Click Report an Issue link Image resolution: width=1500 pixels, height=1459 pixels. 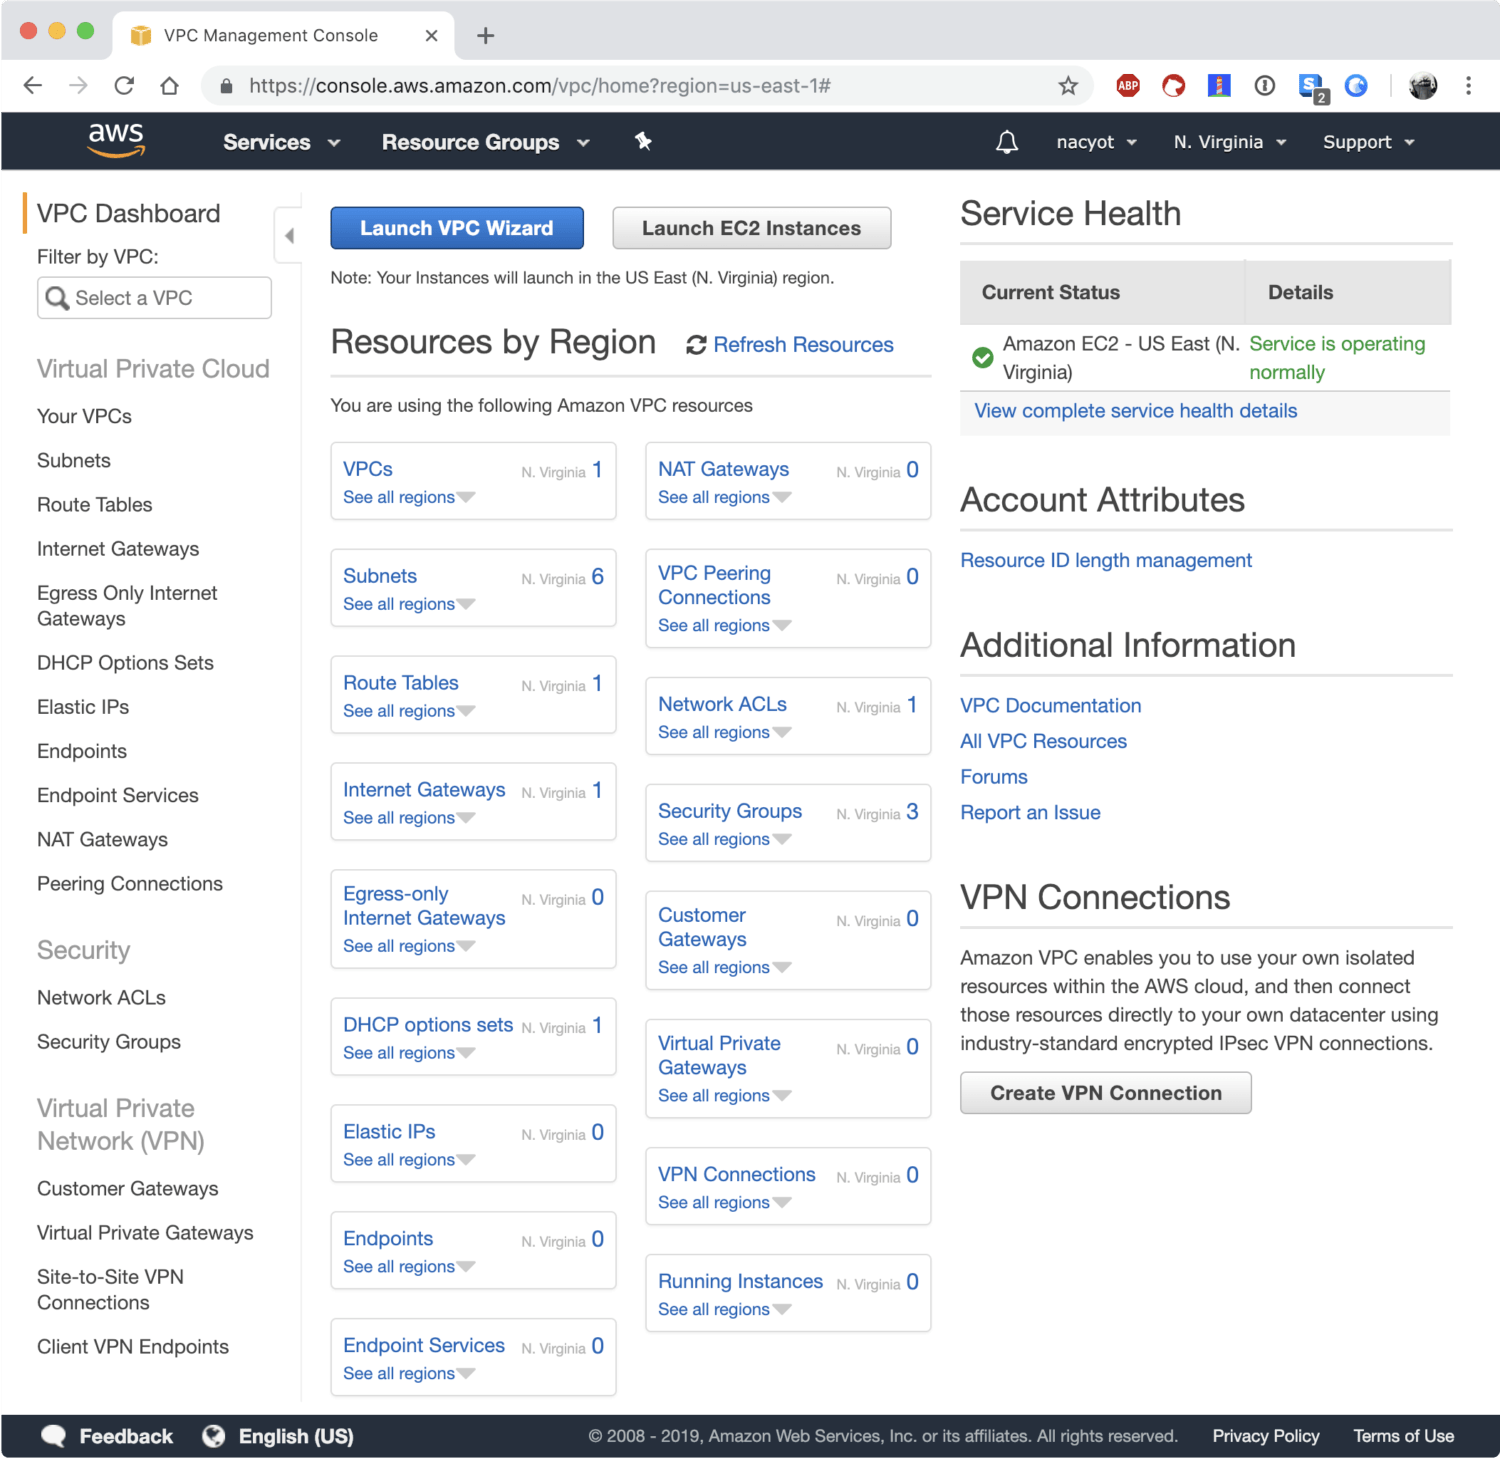pyautogui.click(x=1030, y=812)
